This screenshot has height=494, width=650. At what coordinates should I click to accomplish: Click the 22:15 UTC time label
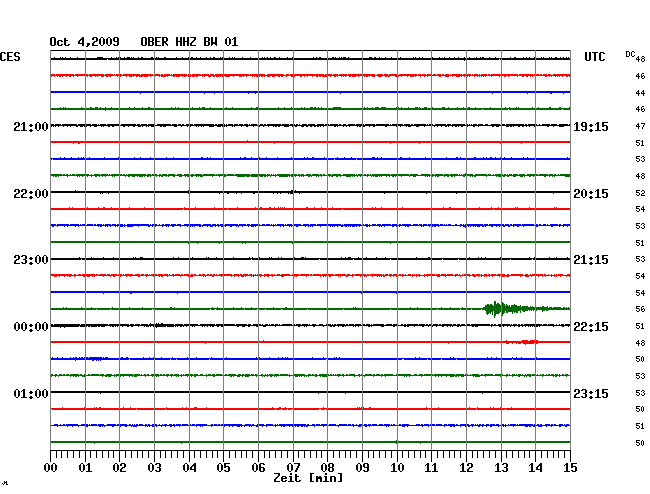pos(591,327)
